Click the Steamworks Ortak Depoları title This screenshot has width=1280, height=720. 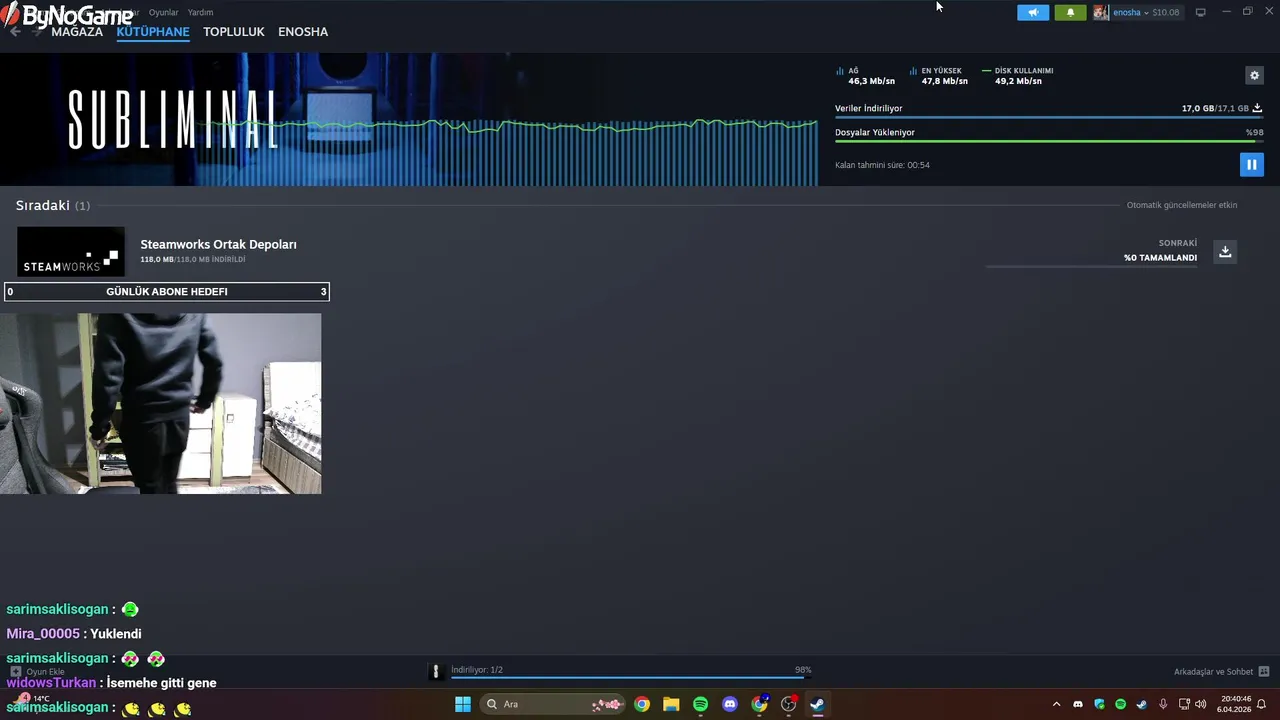pyautogui.click(x=218, y=244)
